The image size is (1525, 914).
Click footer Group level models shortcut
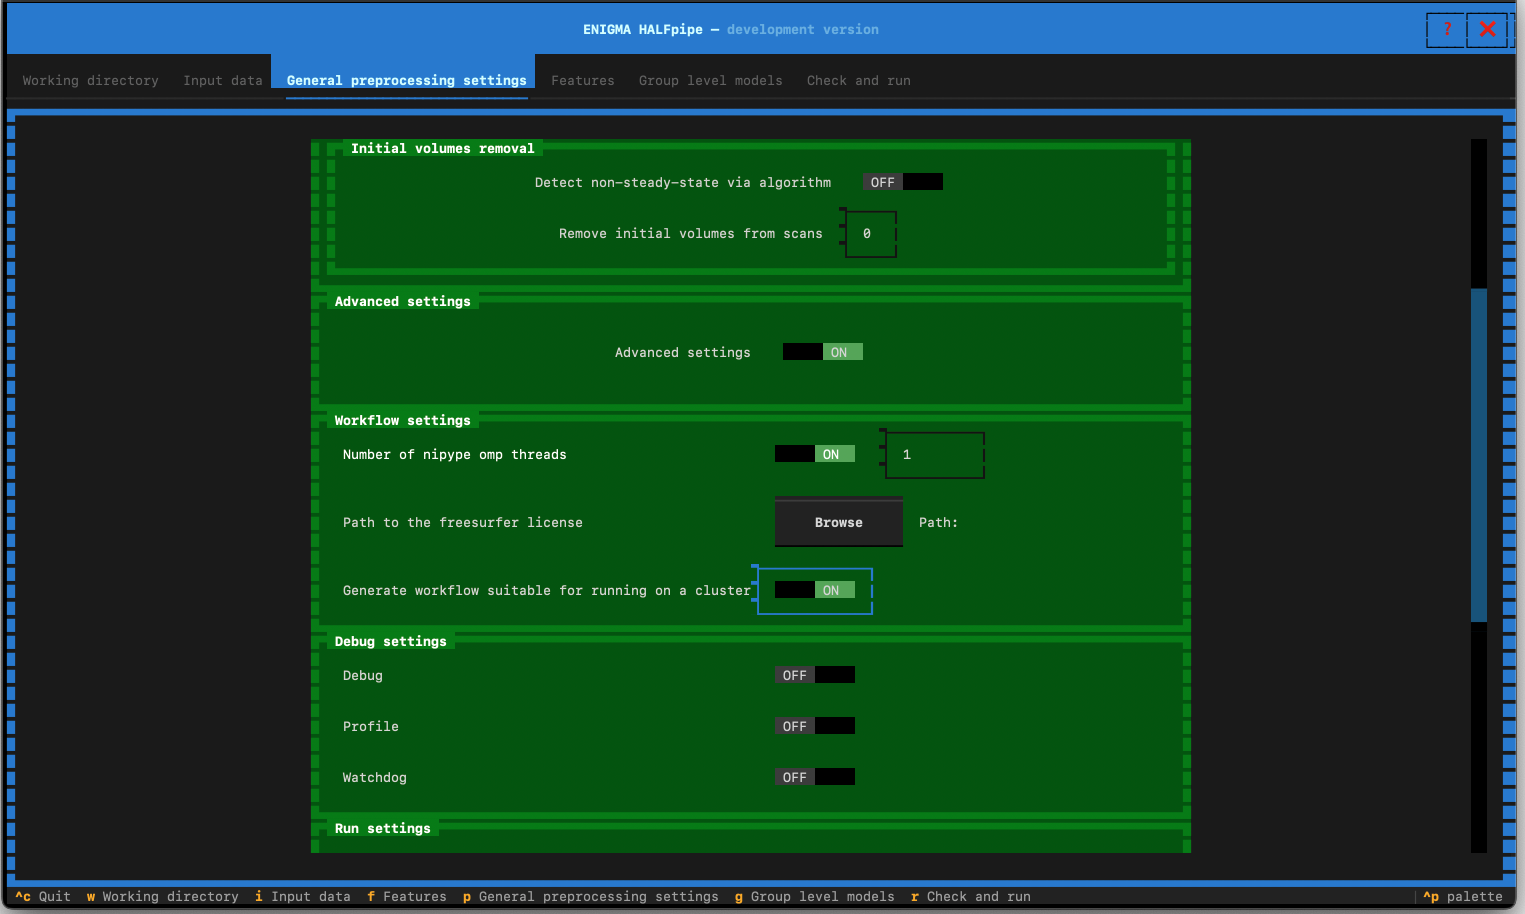pyautogui.click(x=815, y=896)
